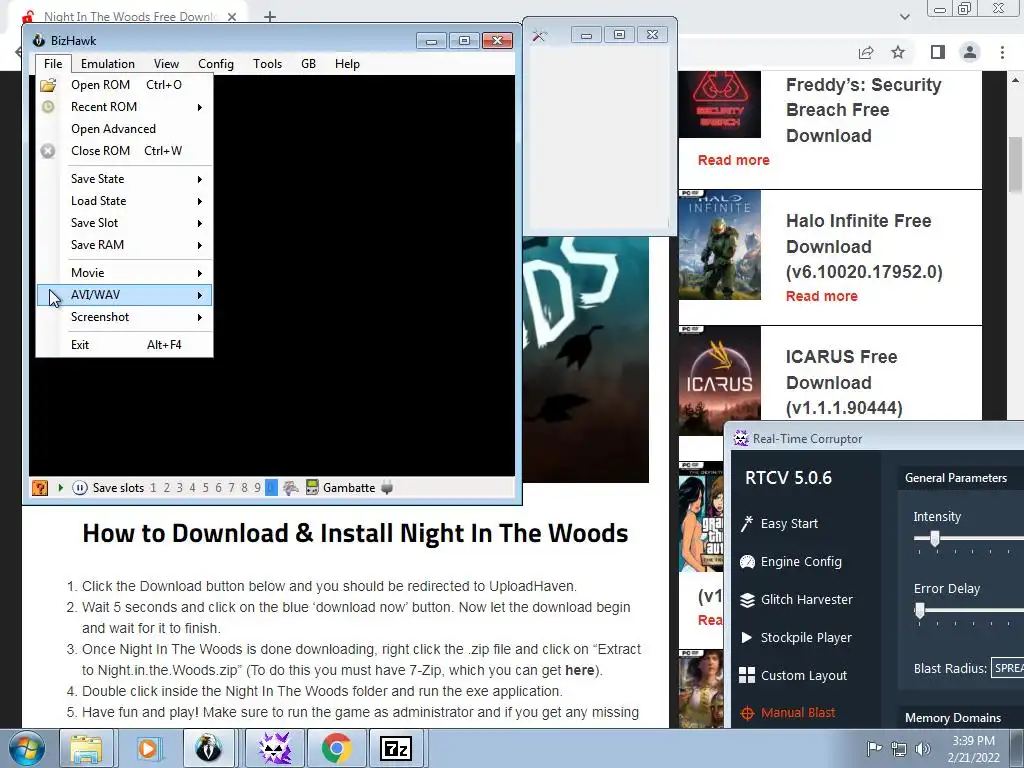Open Halo Infinite Free Download link
Image resolution: width=1024 pixels, height=768 pixels.
coord(864,246)
